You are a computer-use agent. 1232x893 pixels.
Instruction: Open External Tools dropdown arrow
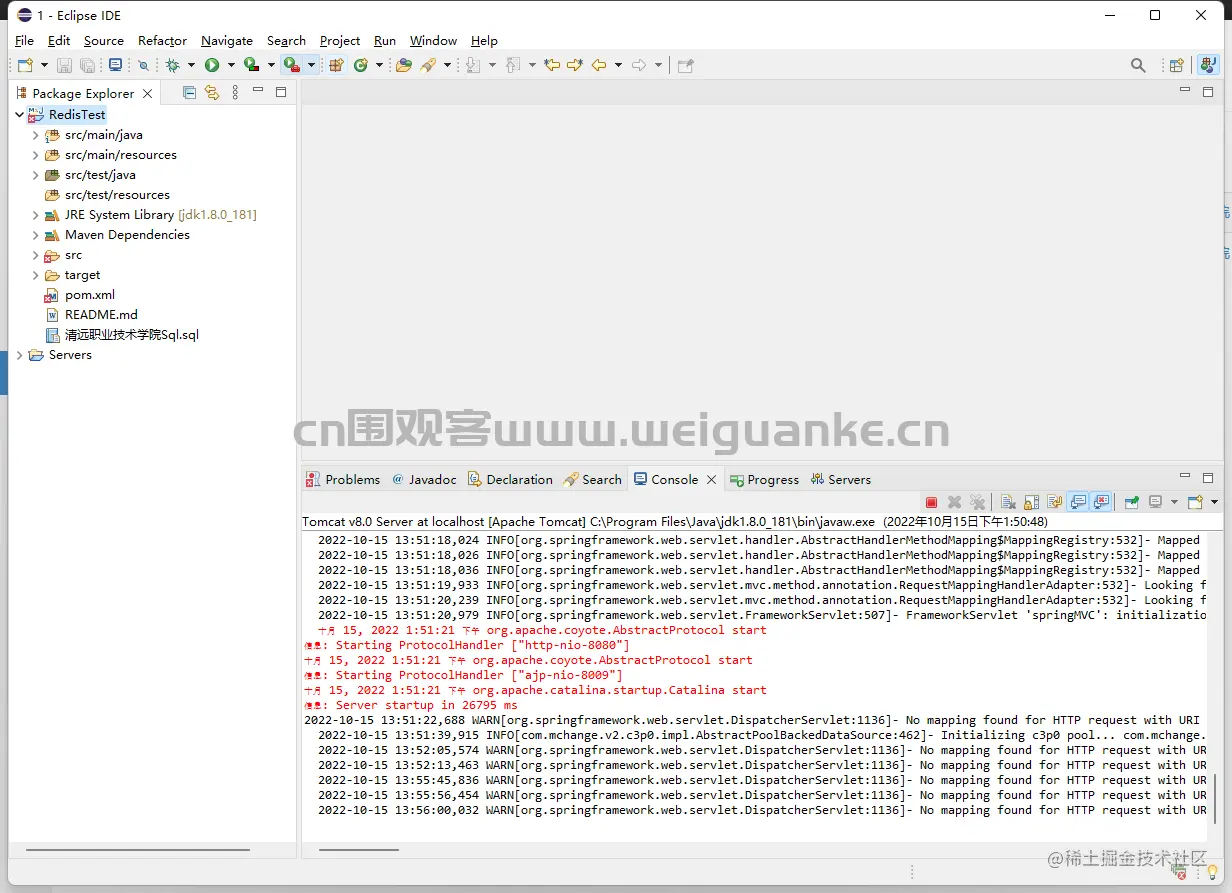(311, 65)
